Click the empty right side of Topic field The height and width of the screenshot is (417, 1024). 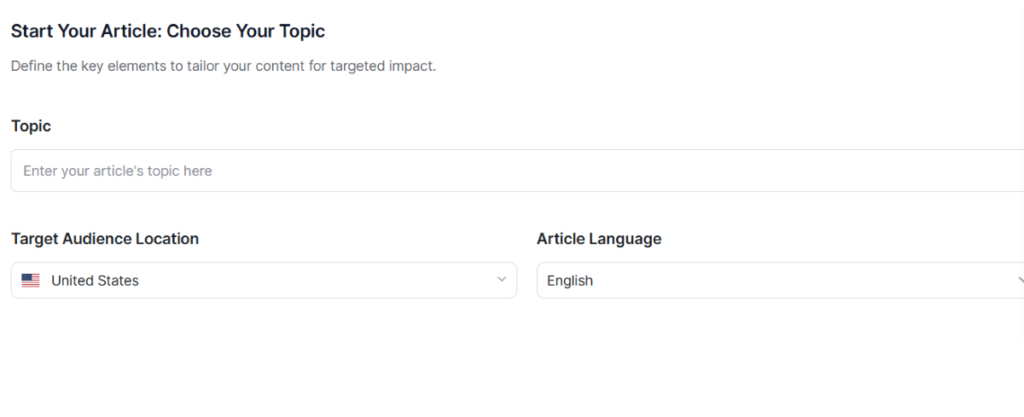[x=850, y=171]
